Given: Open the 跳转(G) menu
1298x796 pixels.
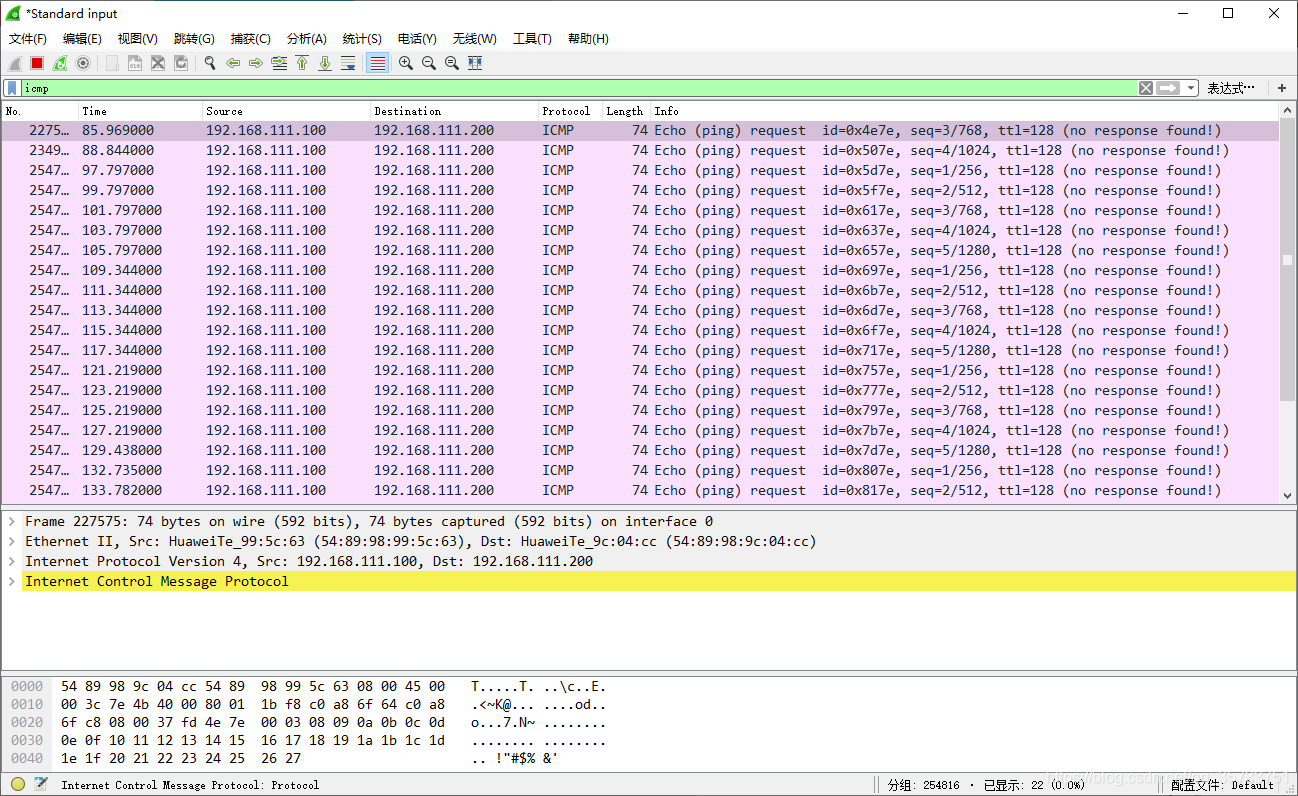Looking at the screenshot, I should [194, 39].
